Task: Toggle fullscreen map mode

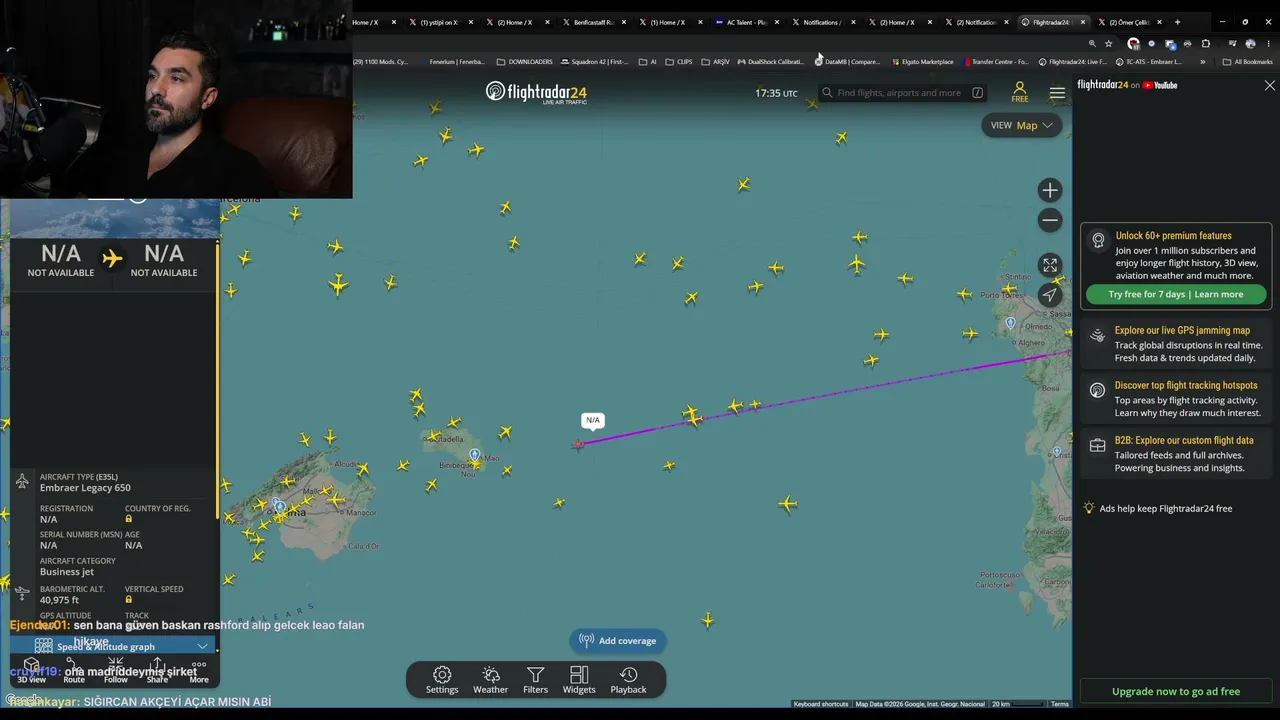Action: pyautogui.click(x=1049, y=265)
